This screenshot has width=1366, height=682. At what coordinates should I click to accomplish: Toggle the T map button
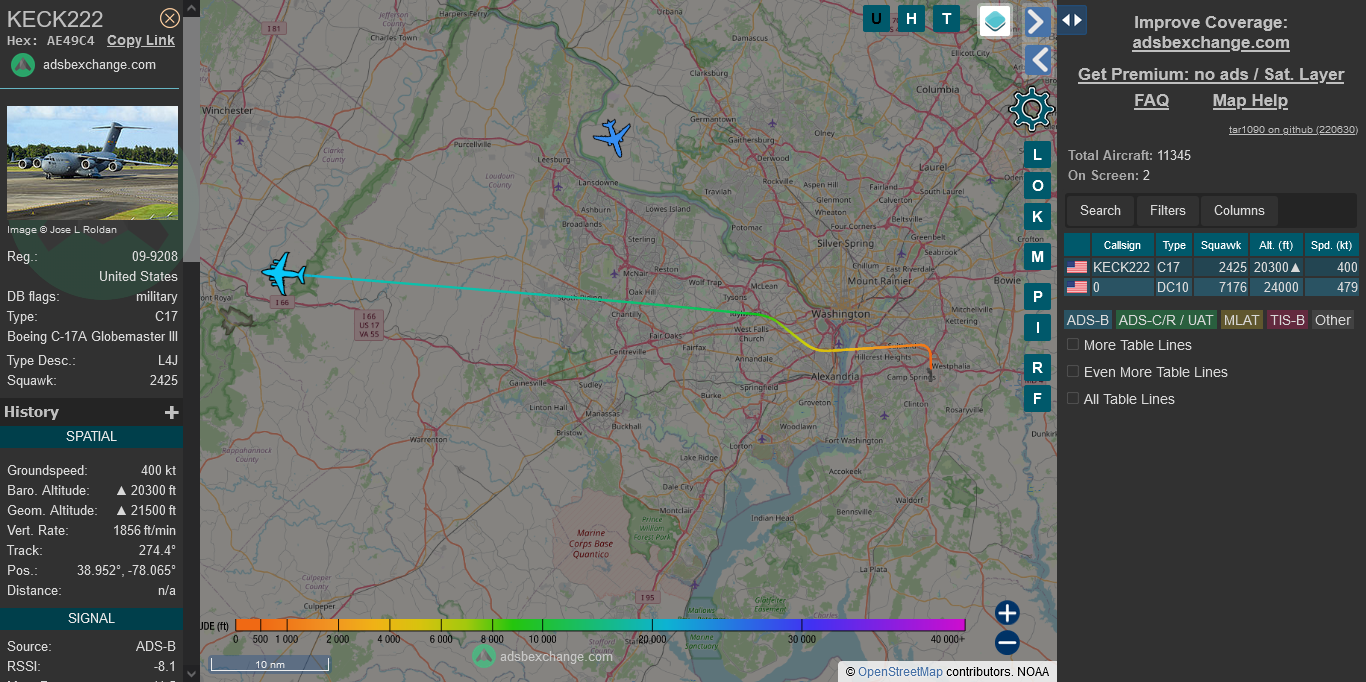[946, 18]
